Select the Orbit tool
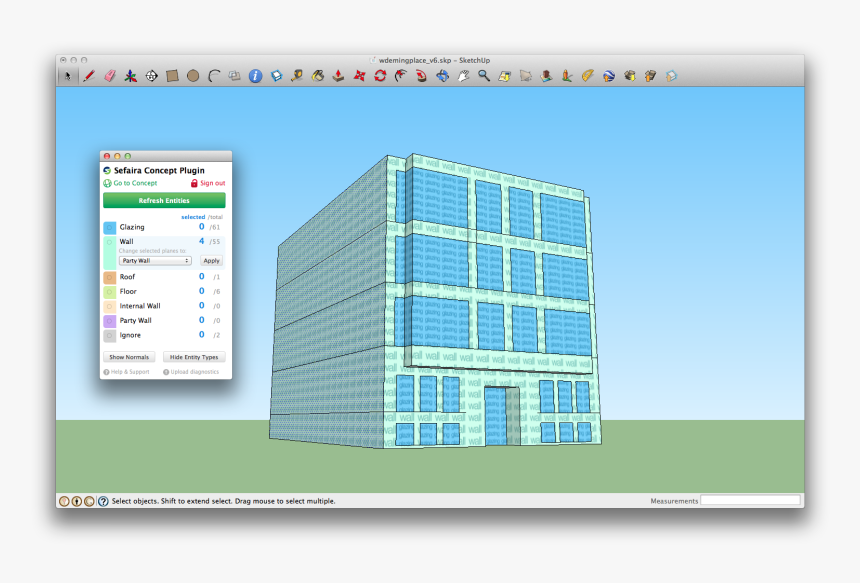The image size is (860, 583). coord(443,75)
